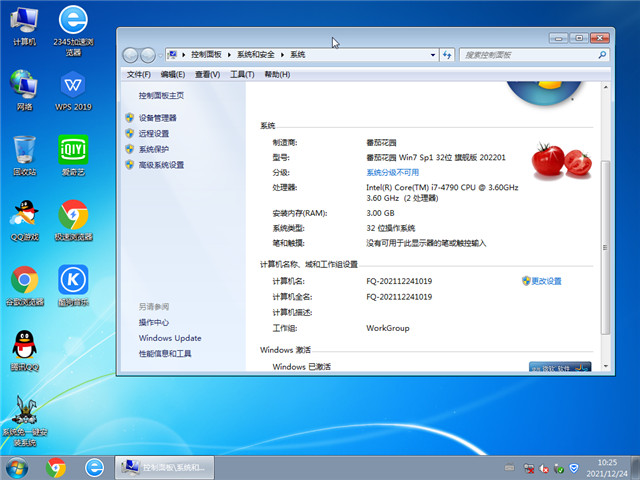Open 性能信息和工具 link
This screenshot has height=480, width=640.
tap(165, 353)
